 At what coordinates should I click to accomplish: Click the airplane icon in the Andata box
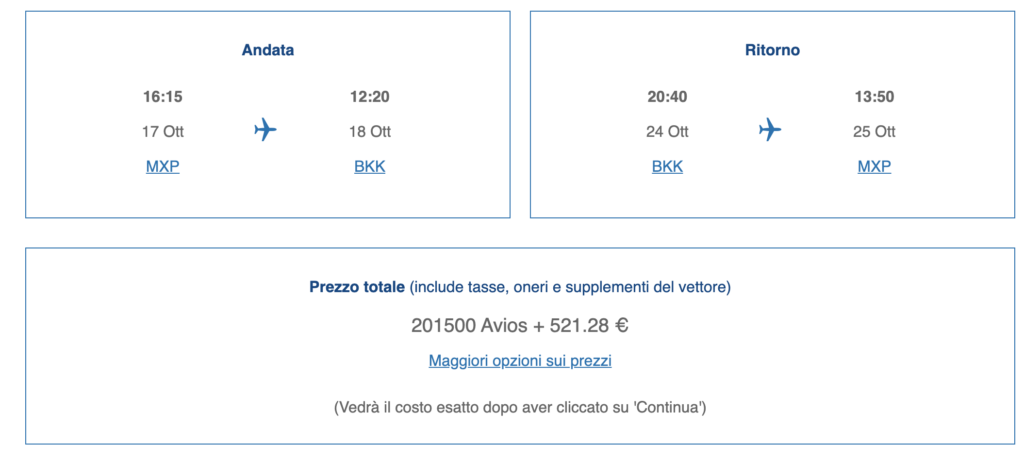tap(265, 129)
